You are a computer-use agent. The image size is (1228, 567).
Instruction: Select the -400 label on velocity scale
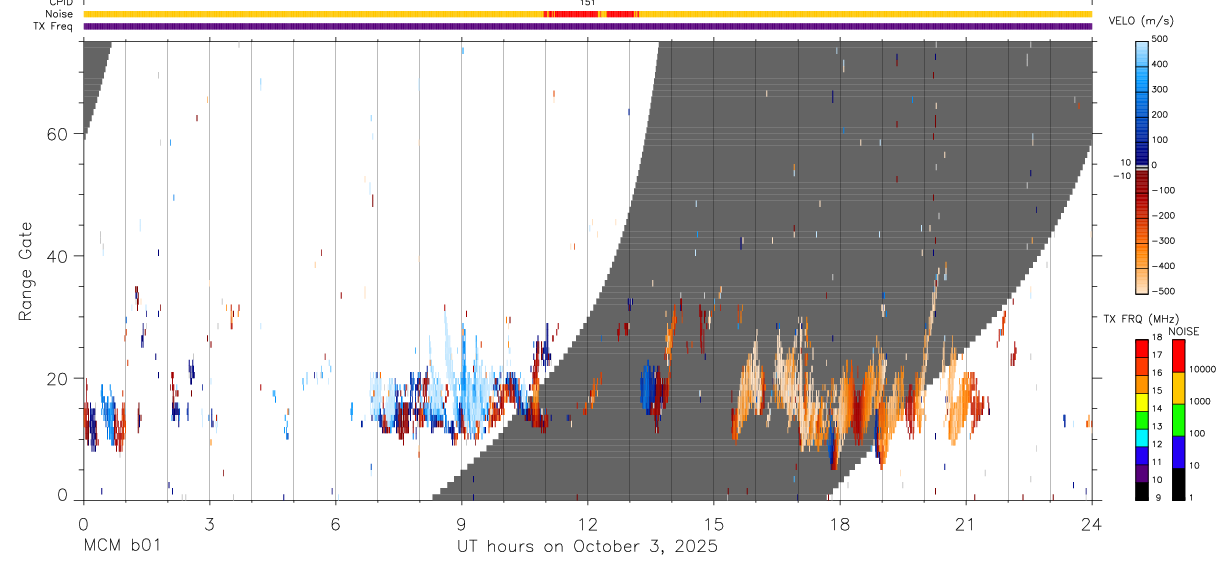(x=1165, y=266)
